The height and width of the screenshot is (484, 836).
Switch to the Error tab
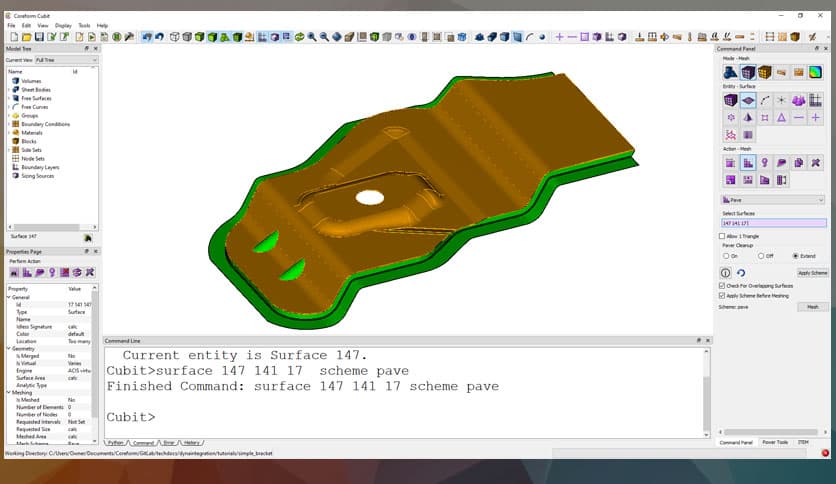click(169, 443)
